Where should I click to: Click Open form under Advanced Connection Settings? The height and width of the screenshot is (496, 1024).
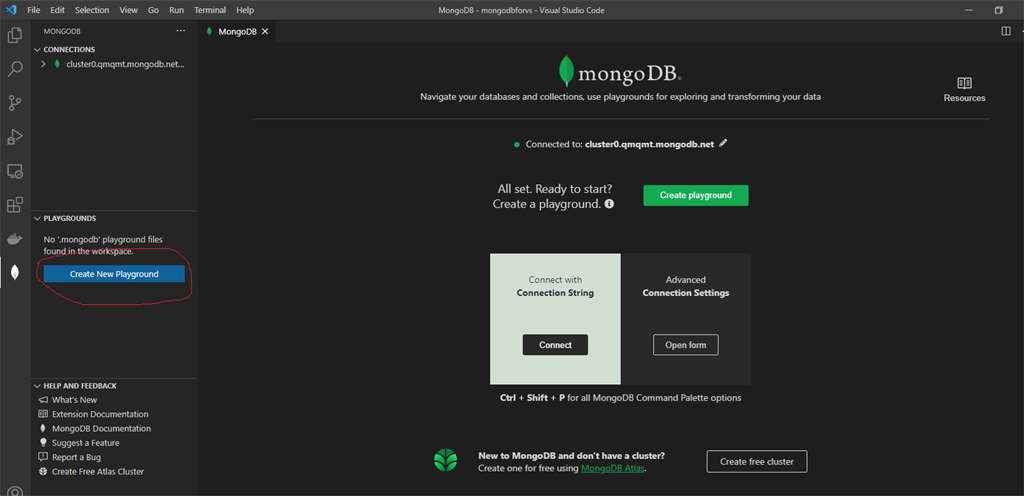(686, 345)
